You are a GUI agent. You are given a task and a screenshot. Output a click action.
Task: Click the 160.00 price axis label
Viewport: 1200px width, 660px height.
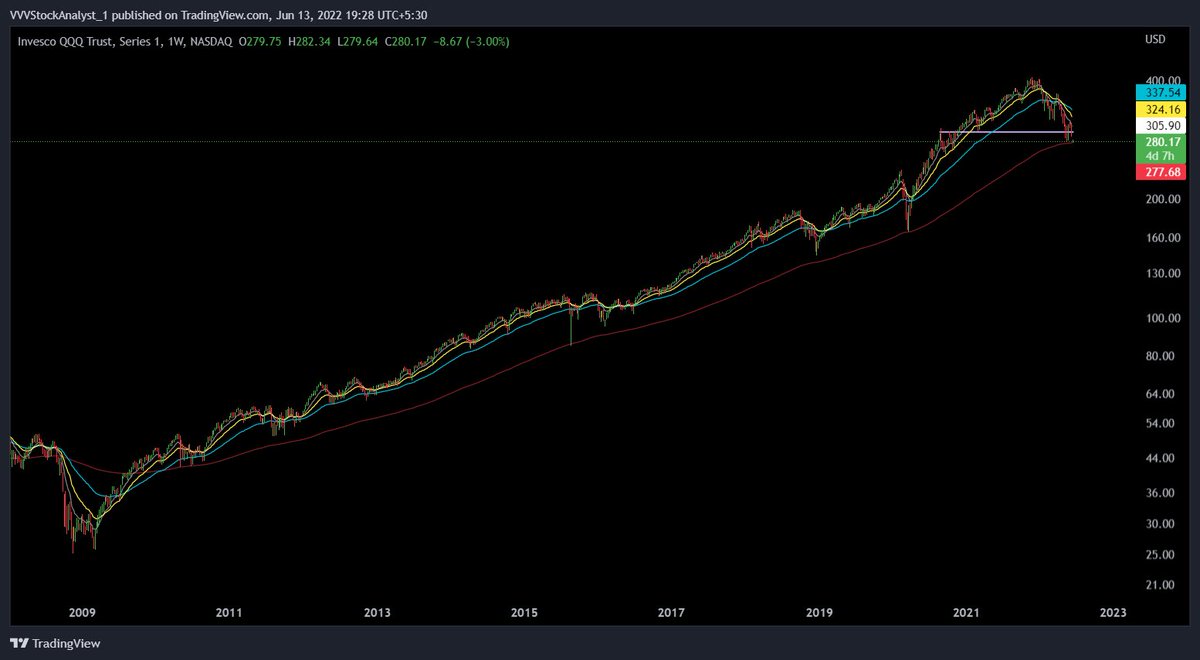[x=1162, y=238]
